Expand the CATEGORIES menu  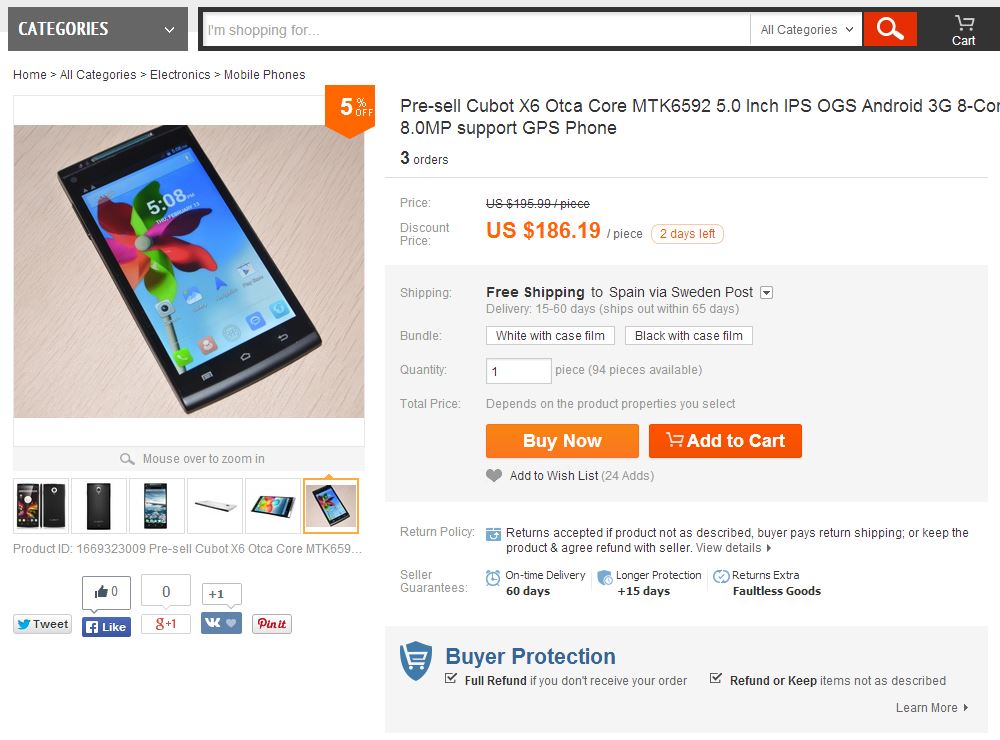[x=97, y=29]
